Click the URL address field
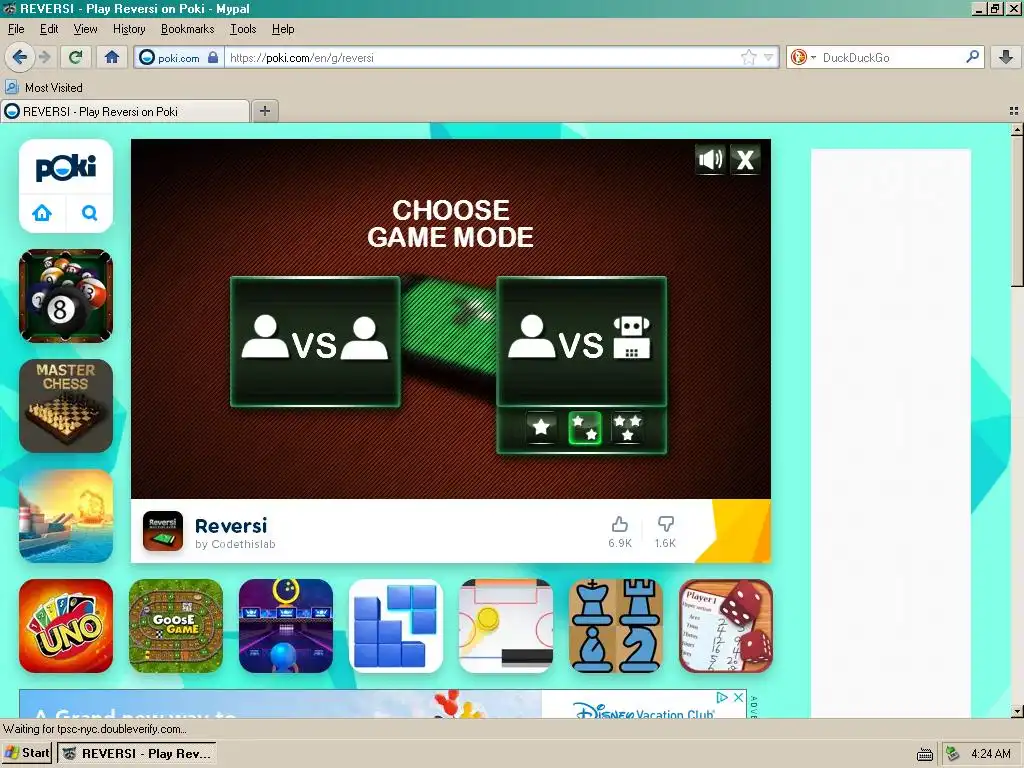 (482, 57)
